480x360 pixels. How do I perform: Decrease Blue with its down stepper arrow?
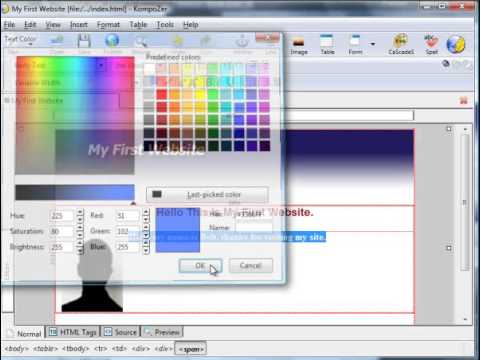pyautogui.click(x=146, y=250)
